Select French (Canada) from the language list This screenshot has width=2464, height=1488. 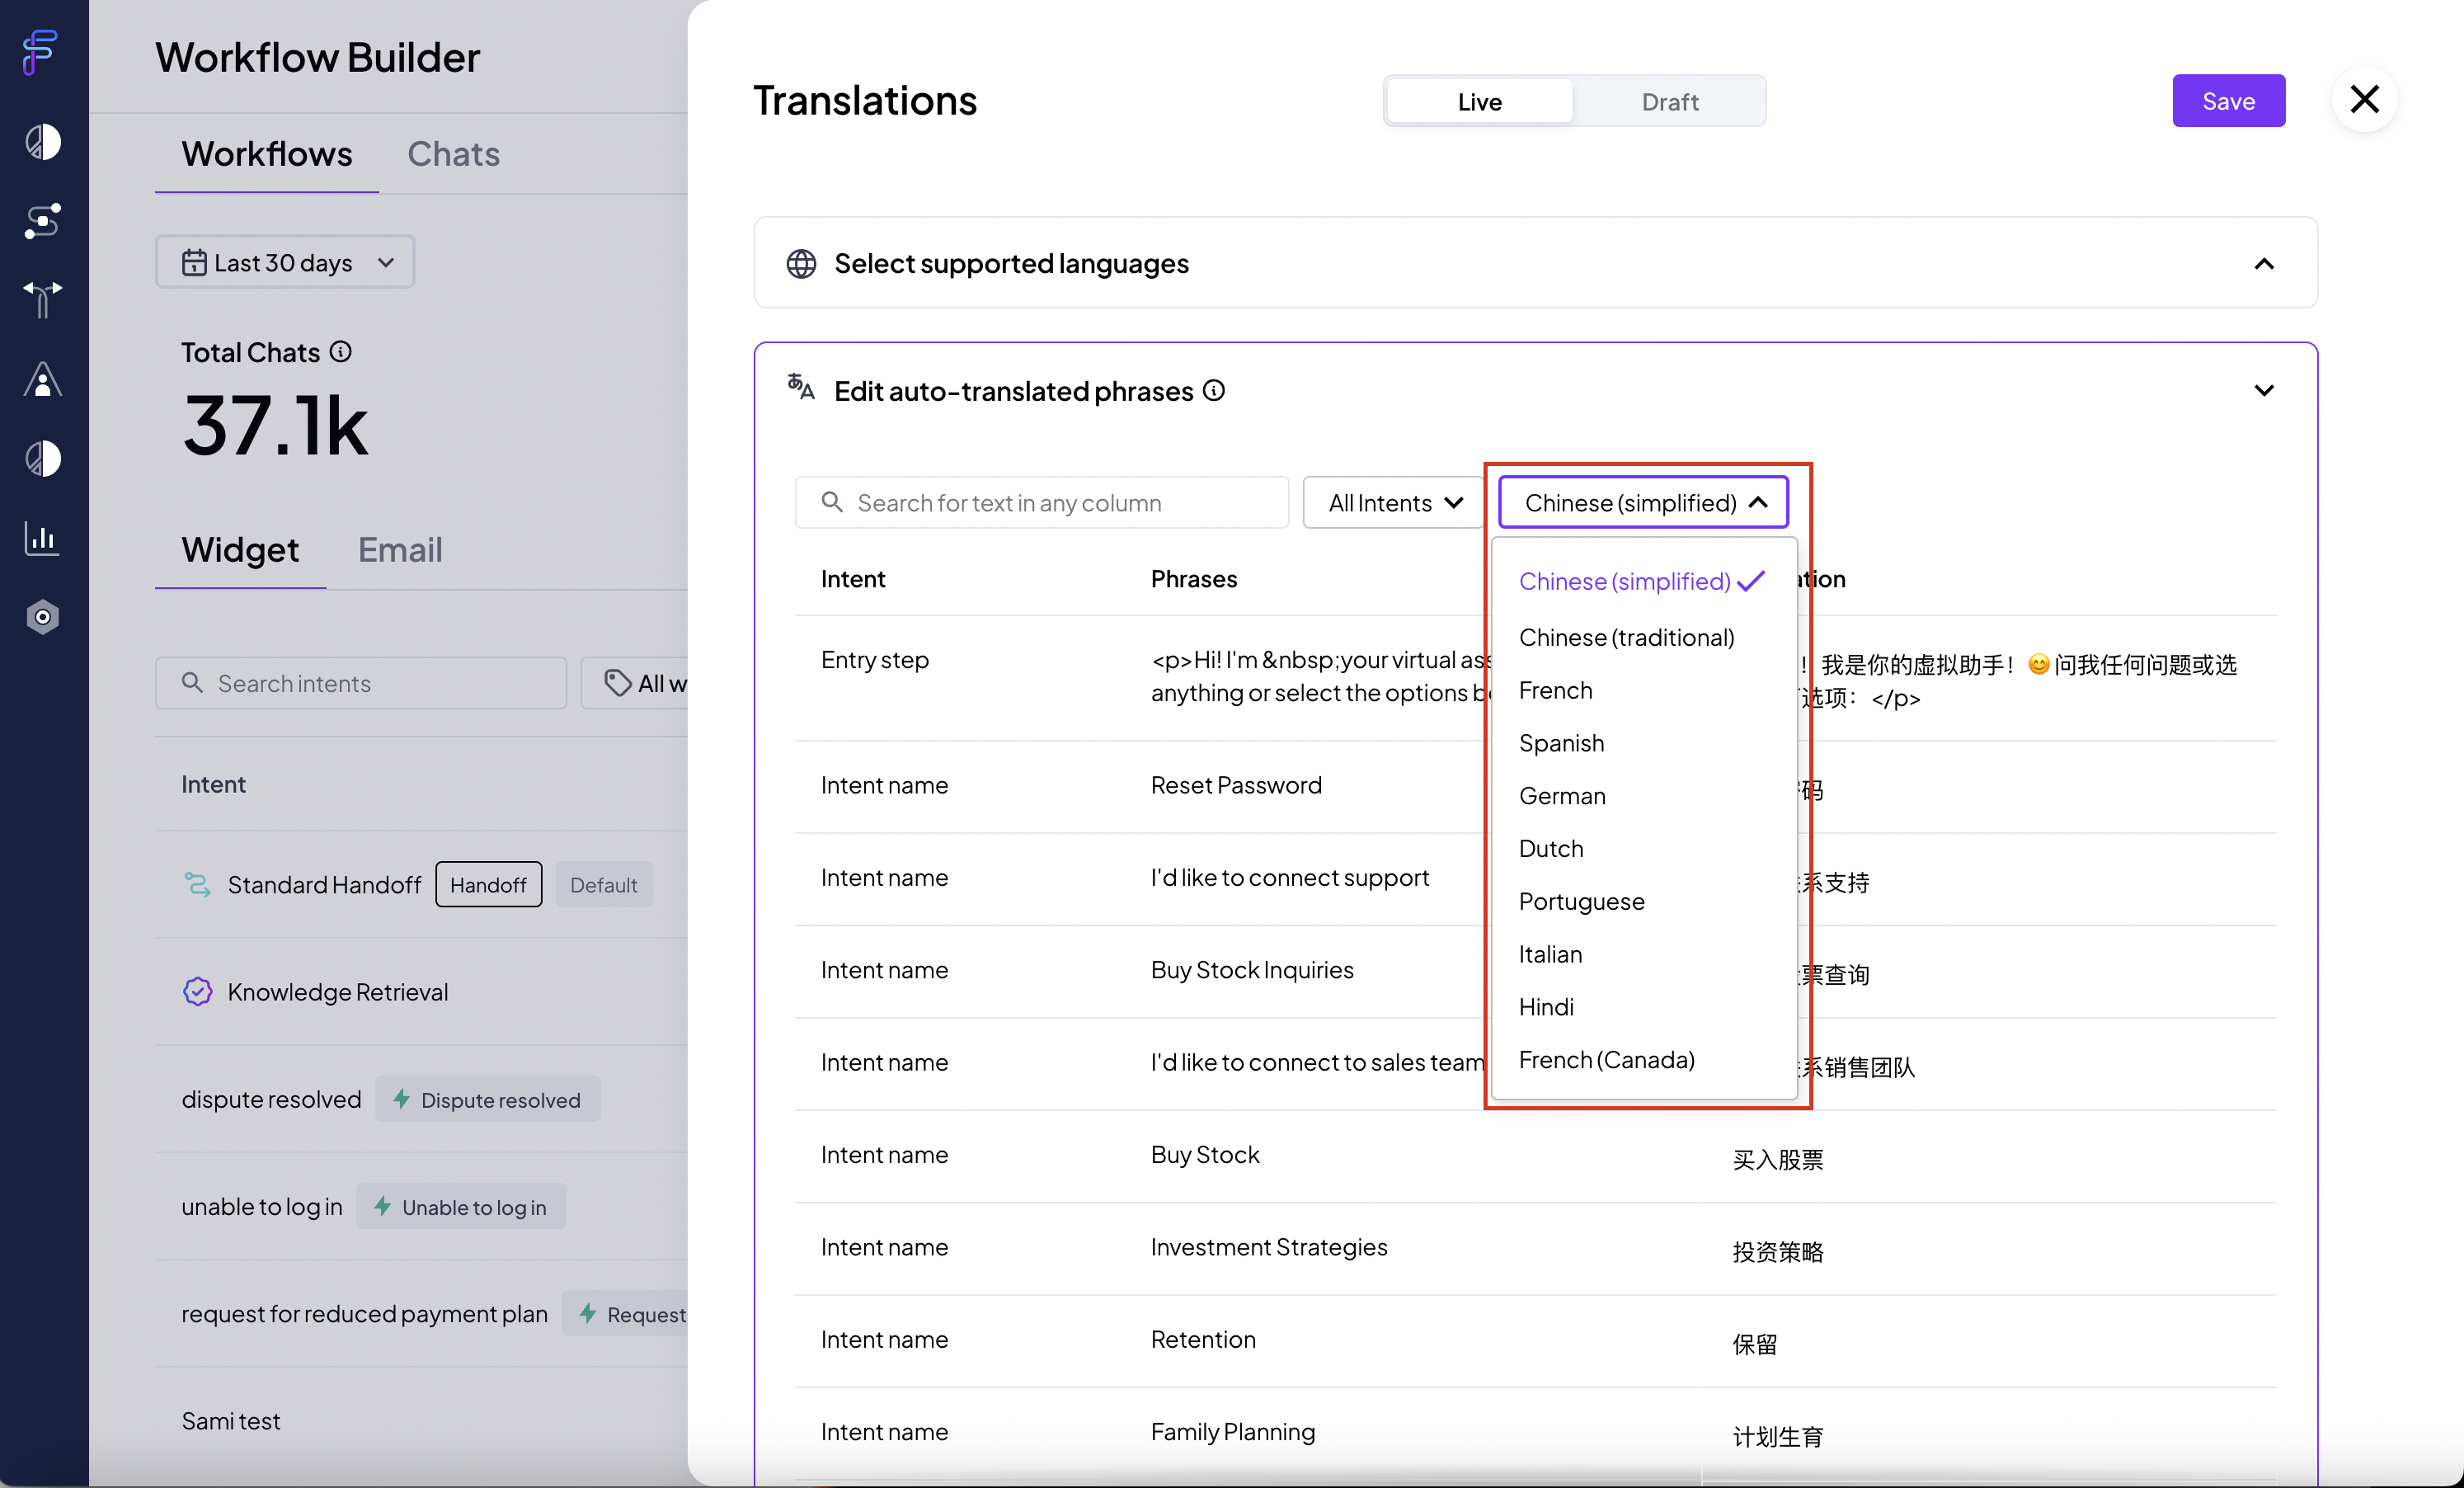[1607, 1061]
